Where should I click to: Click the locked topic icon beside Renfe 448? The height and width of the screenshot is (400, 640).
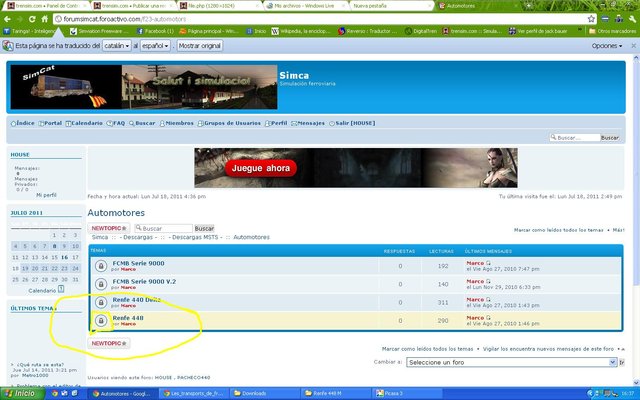tap(101, 320)
